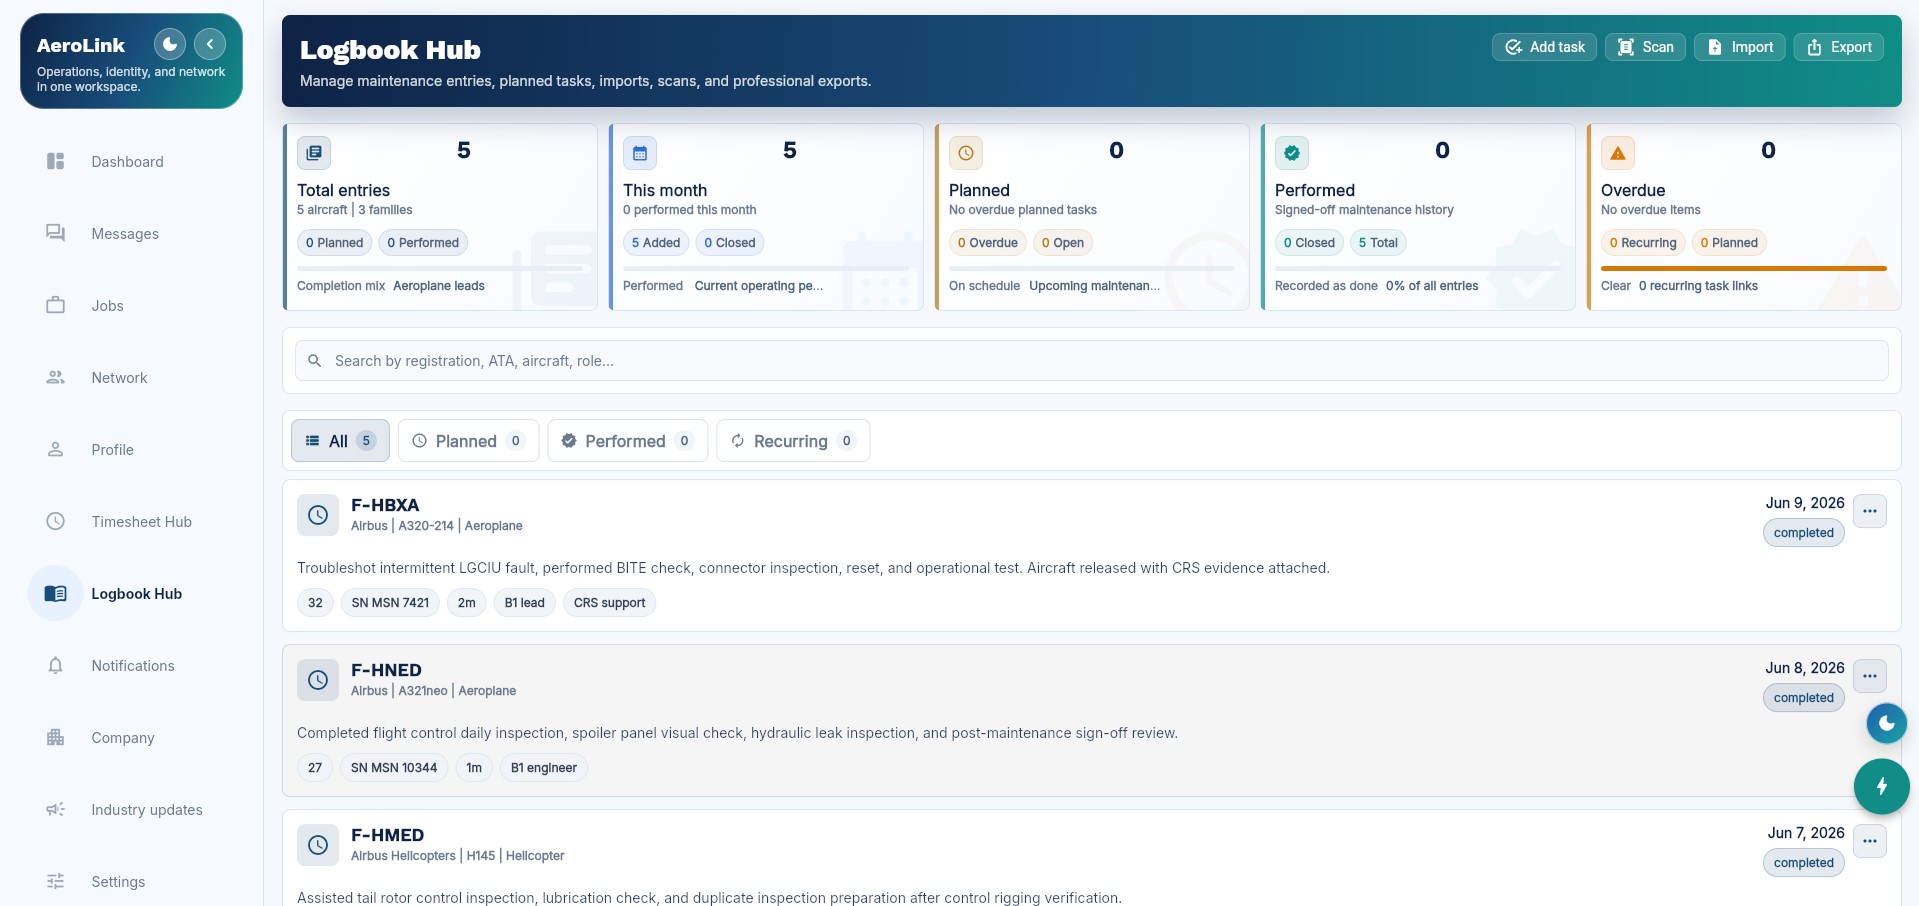Switch to the Performed tab
This screenshot has width=1919, height=906.
(x=627, y=441)
